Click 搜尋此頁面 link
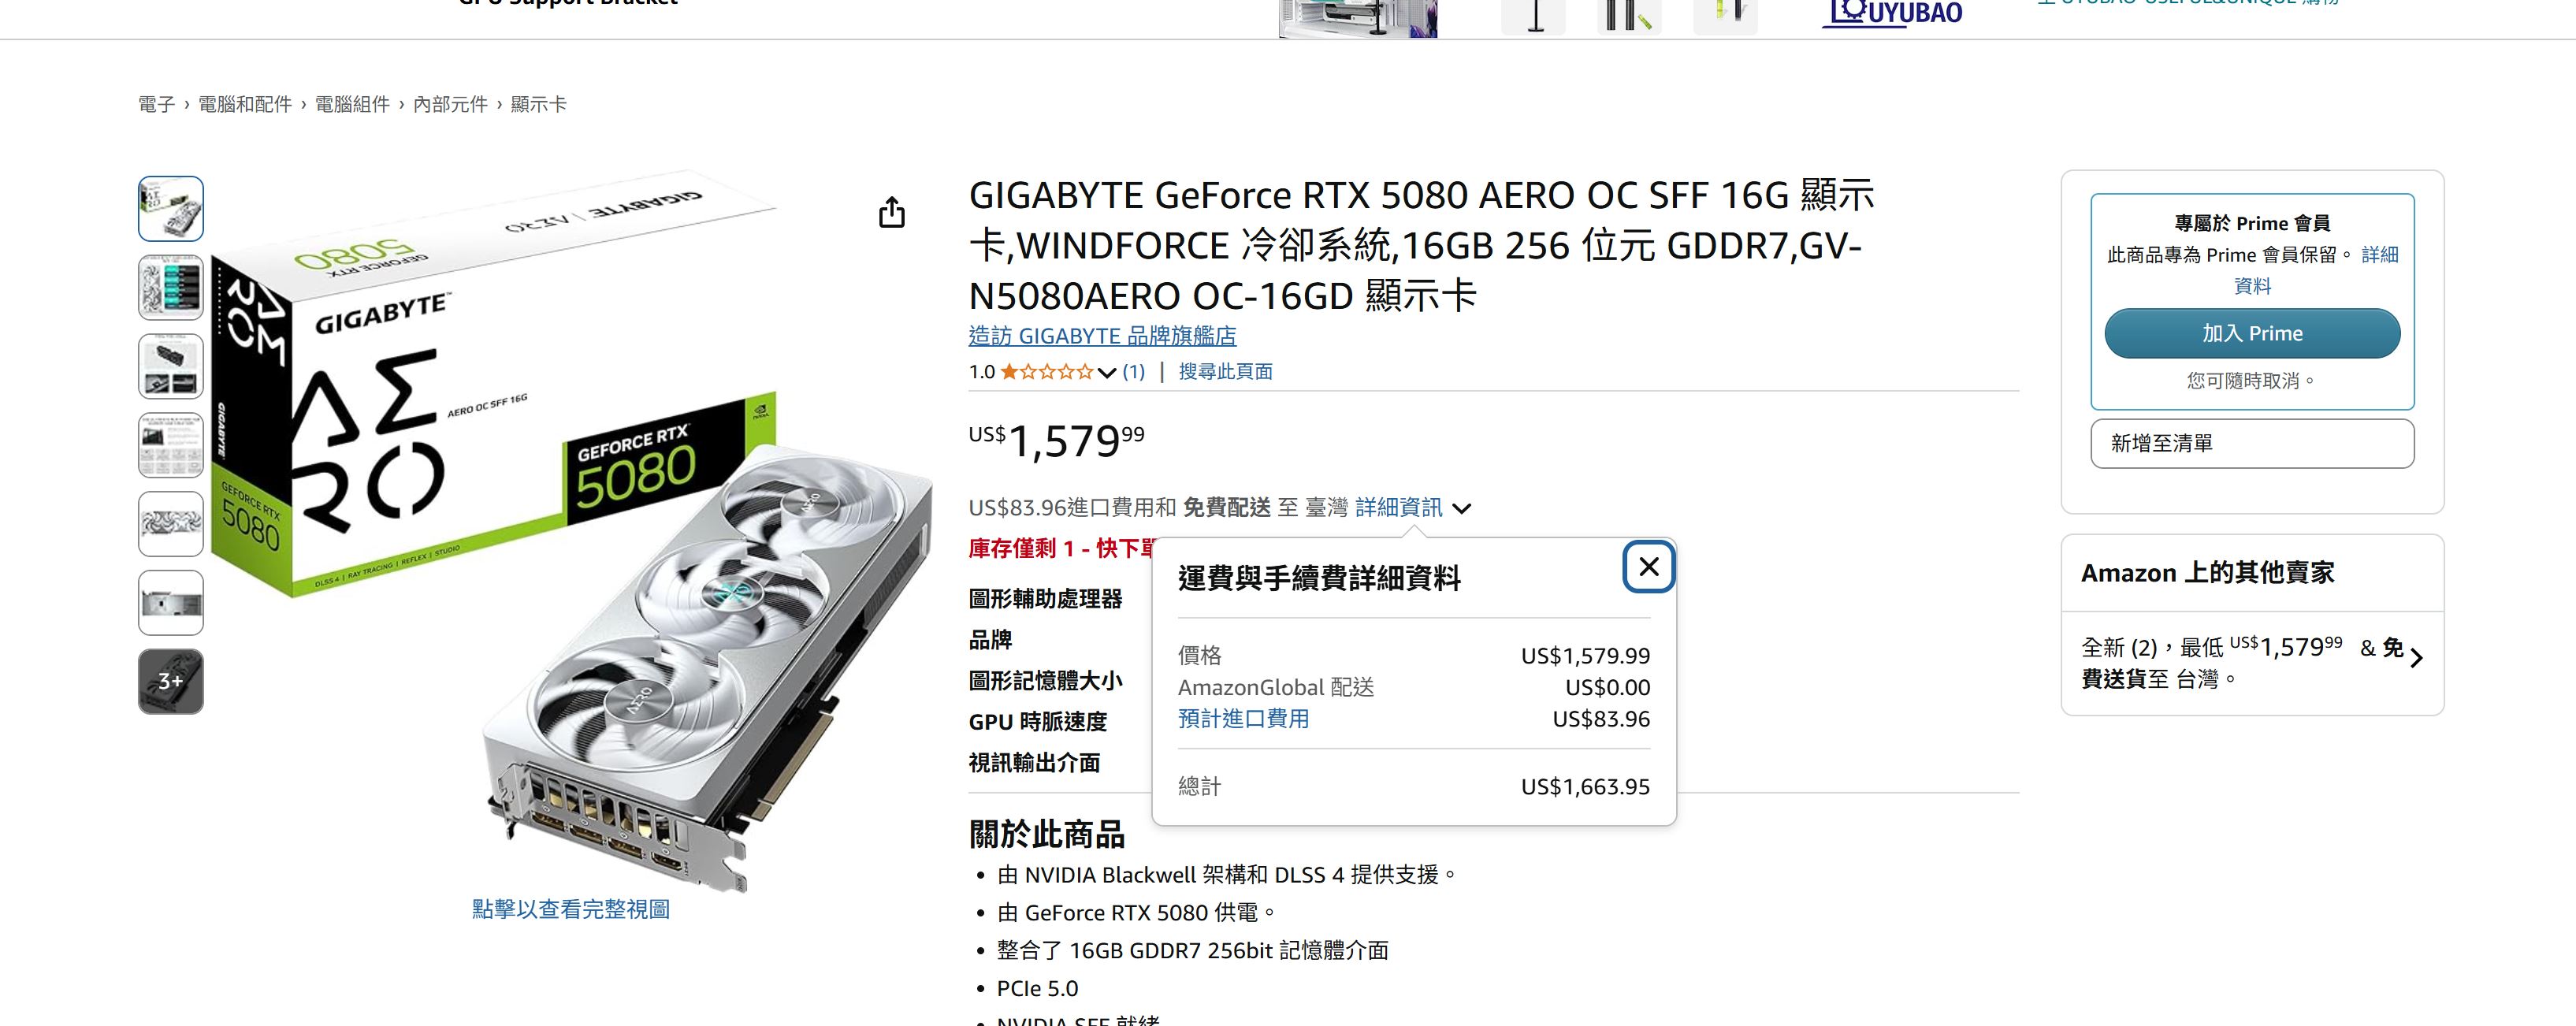Screen dimensions: 2576x1026 [x=1225, y=372]
